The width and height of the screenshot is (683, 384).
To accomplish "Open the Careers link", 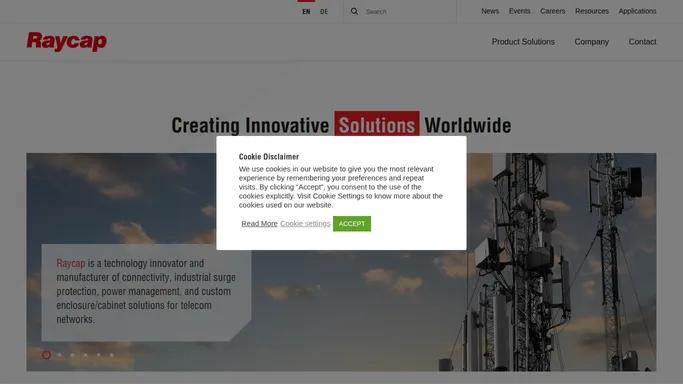I will coord(553,11).
